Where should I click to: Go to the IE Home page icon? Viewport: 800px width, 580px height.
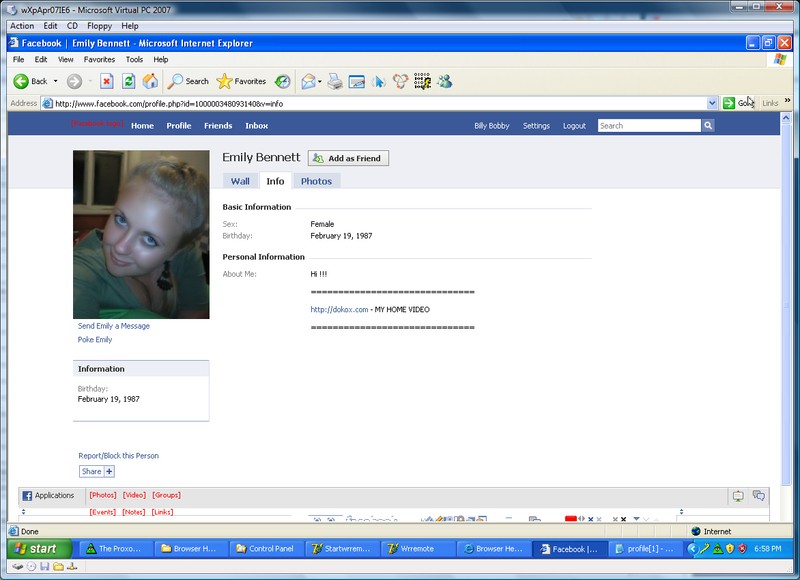pos(150,81)
